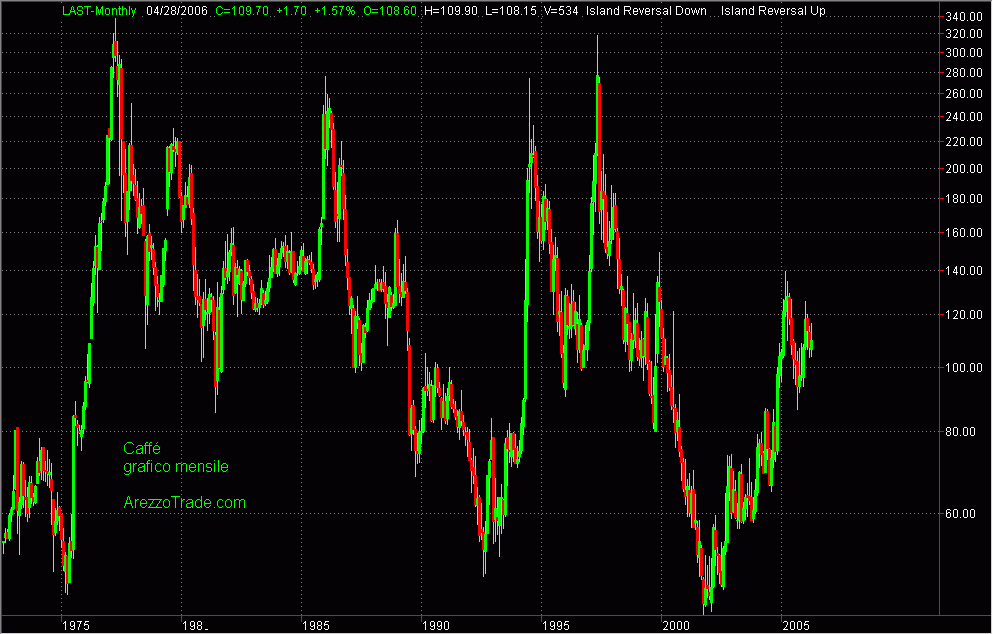The width and height of the screenshot is (993, 634).
Task: Select the 1990 year marker on time axis
Action: (436, 625)
